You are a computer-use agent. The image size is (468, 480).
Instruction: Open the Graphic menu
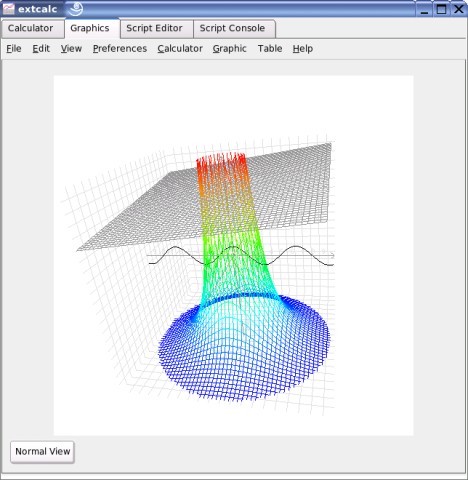[229, 49]
